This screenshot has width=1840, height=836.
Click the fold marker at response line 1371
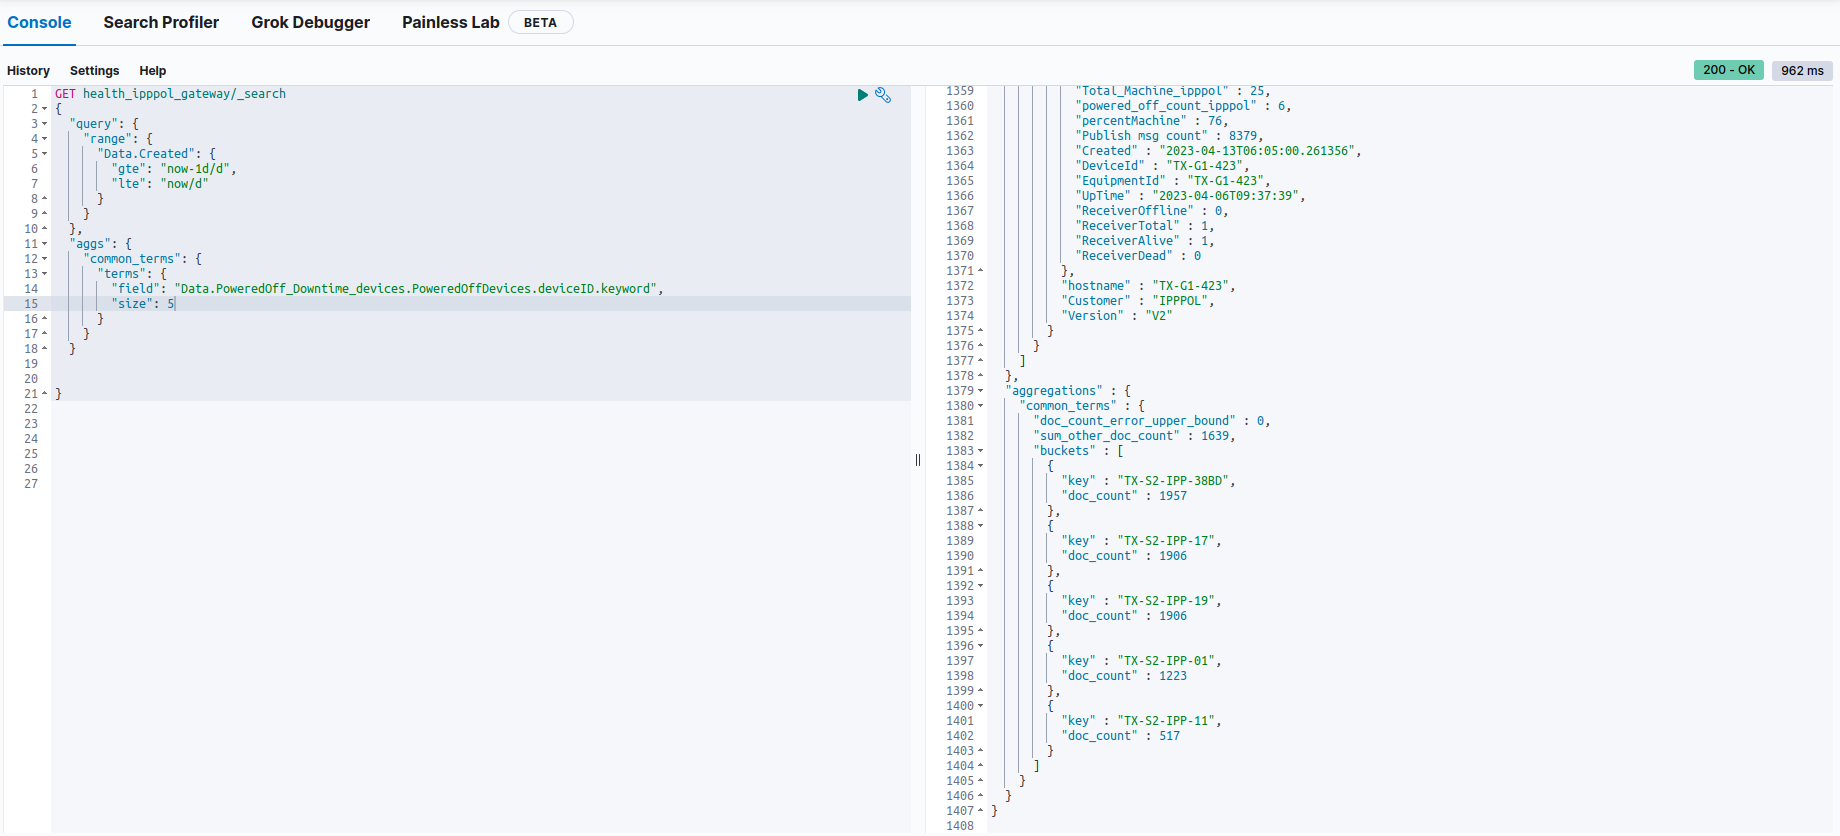pos(980,271)
